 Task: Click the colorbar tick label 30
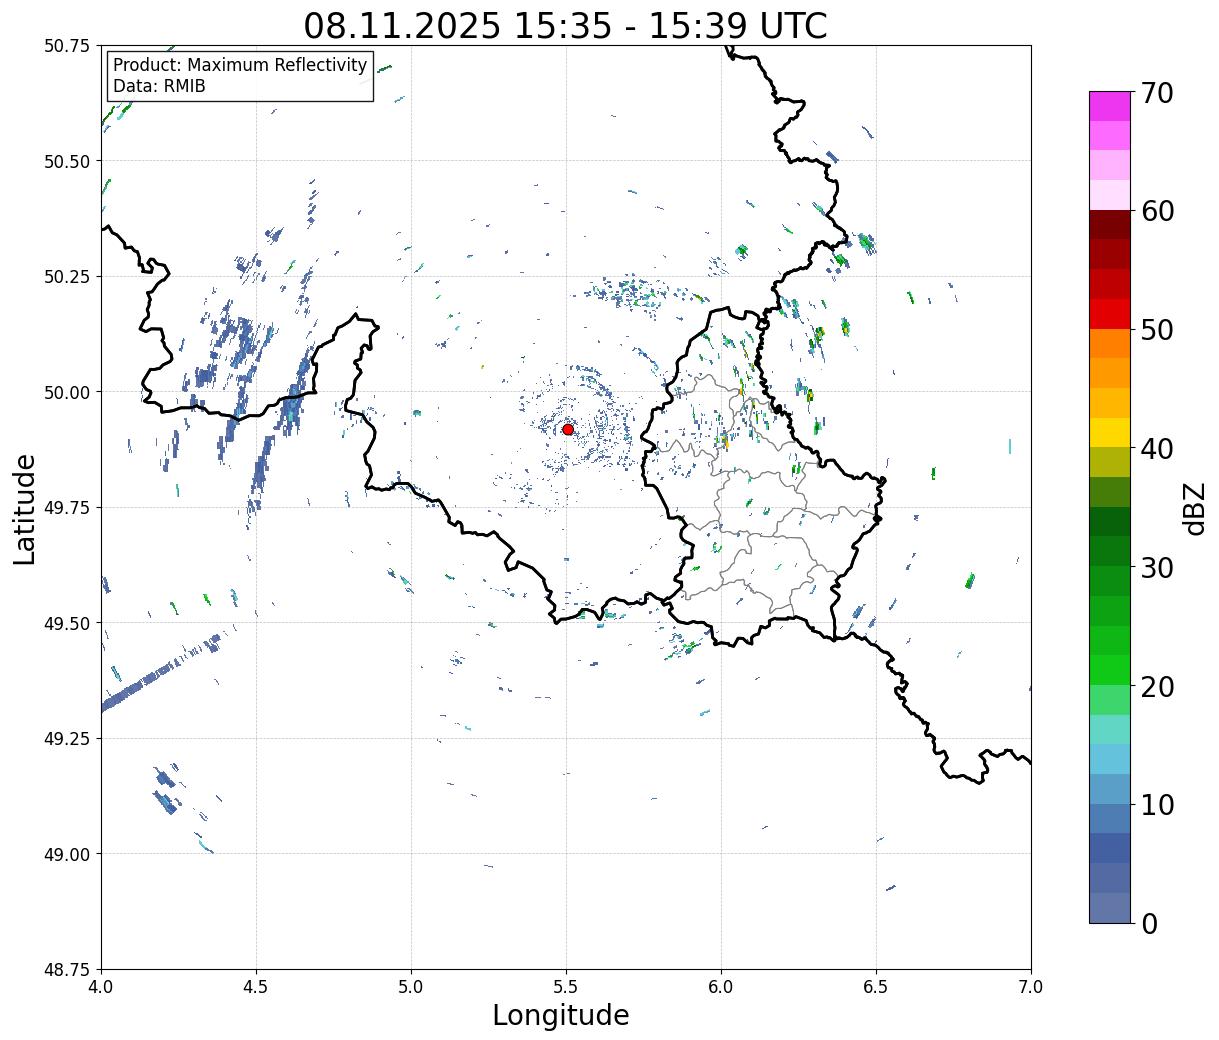tap(1157, 567)
